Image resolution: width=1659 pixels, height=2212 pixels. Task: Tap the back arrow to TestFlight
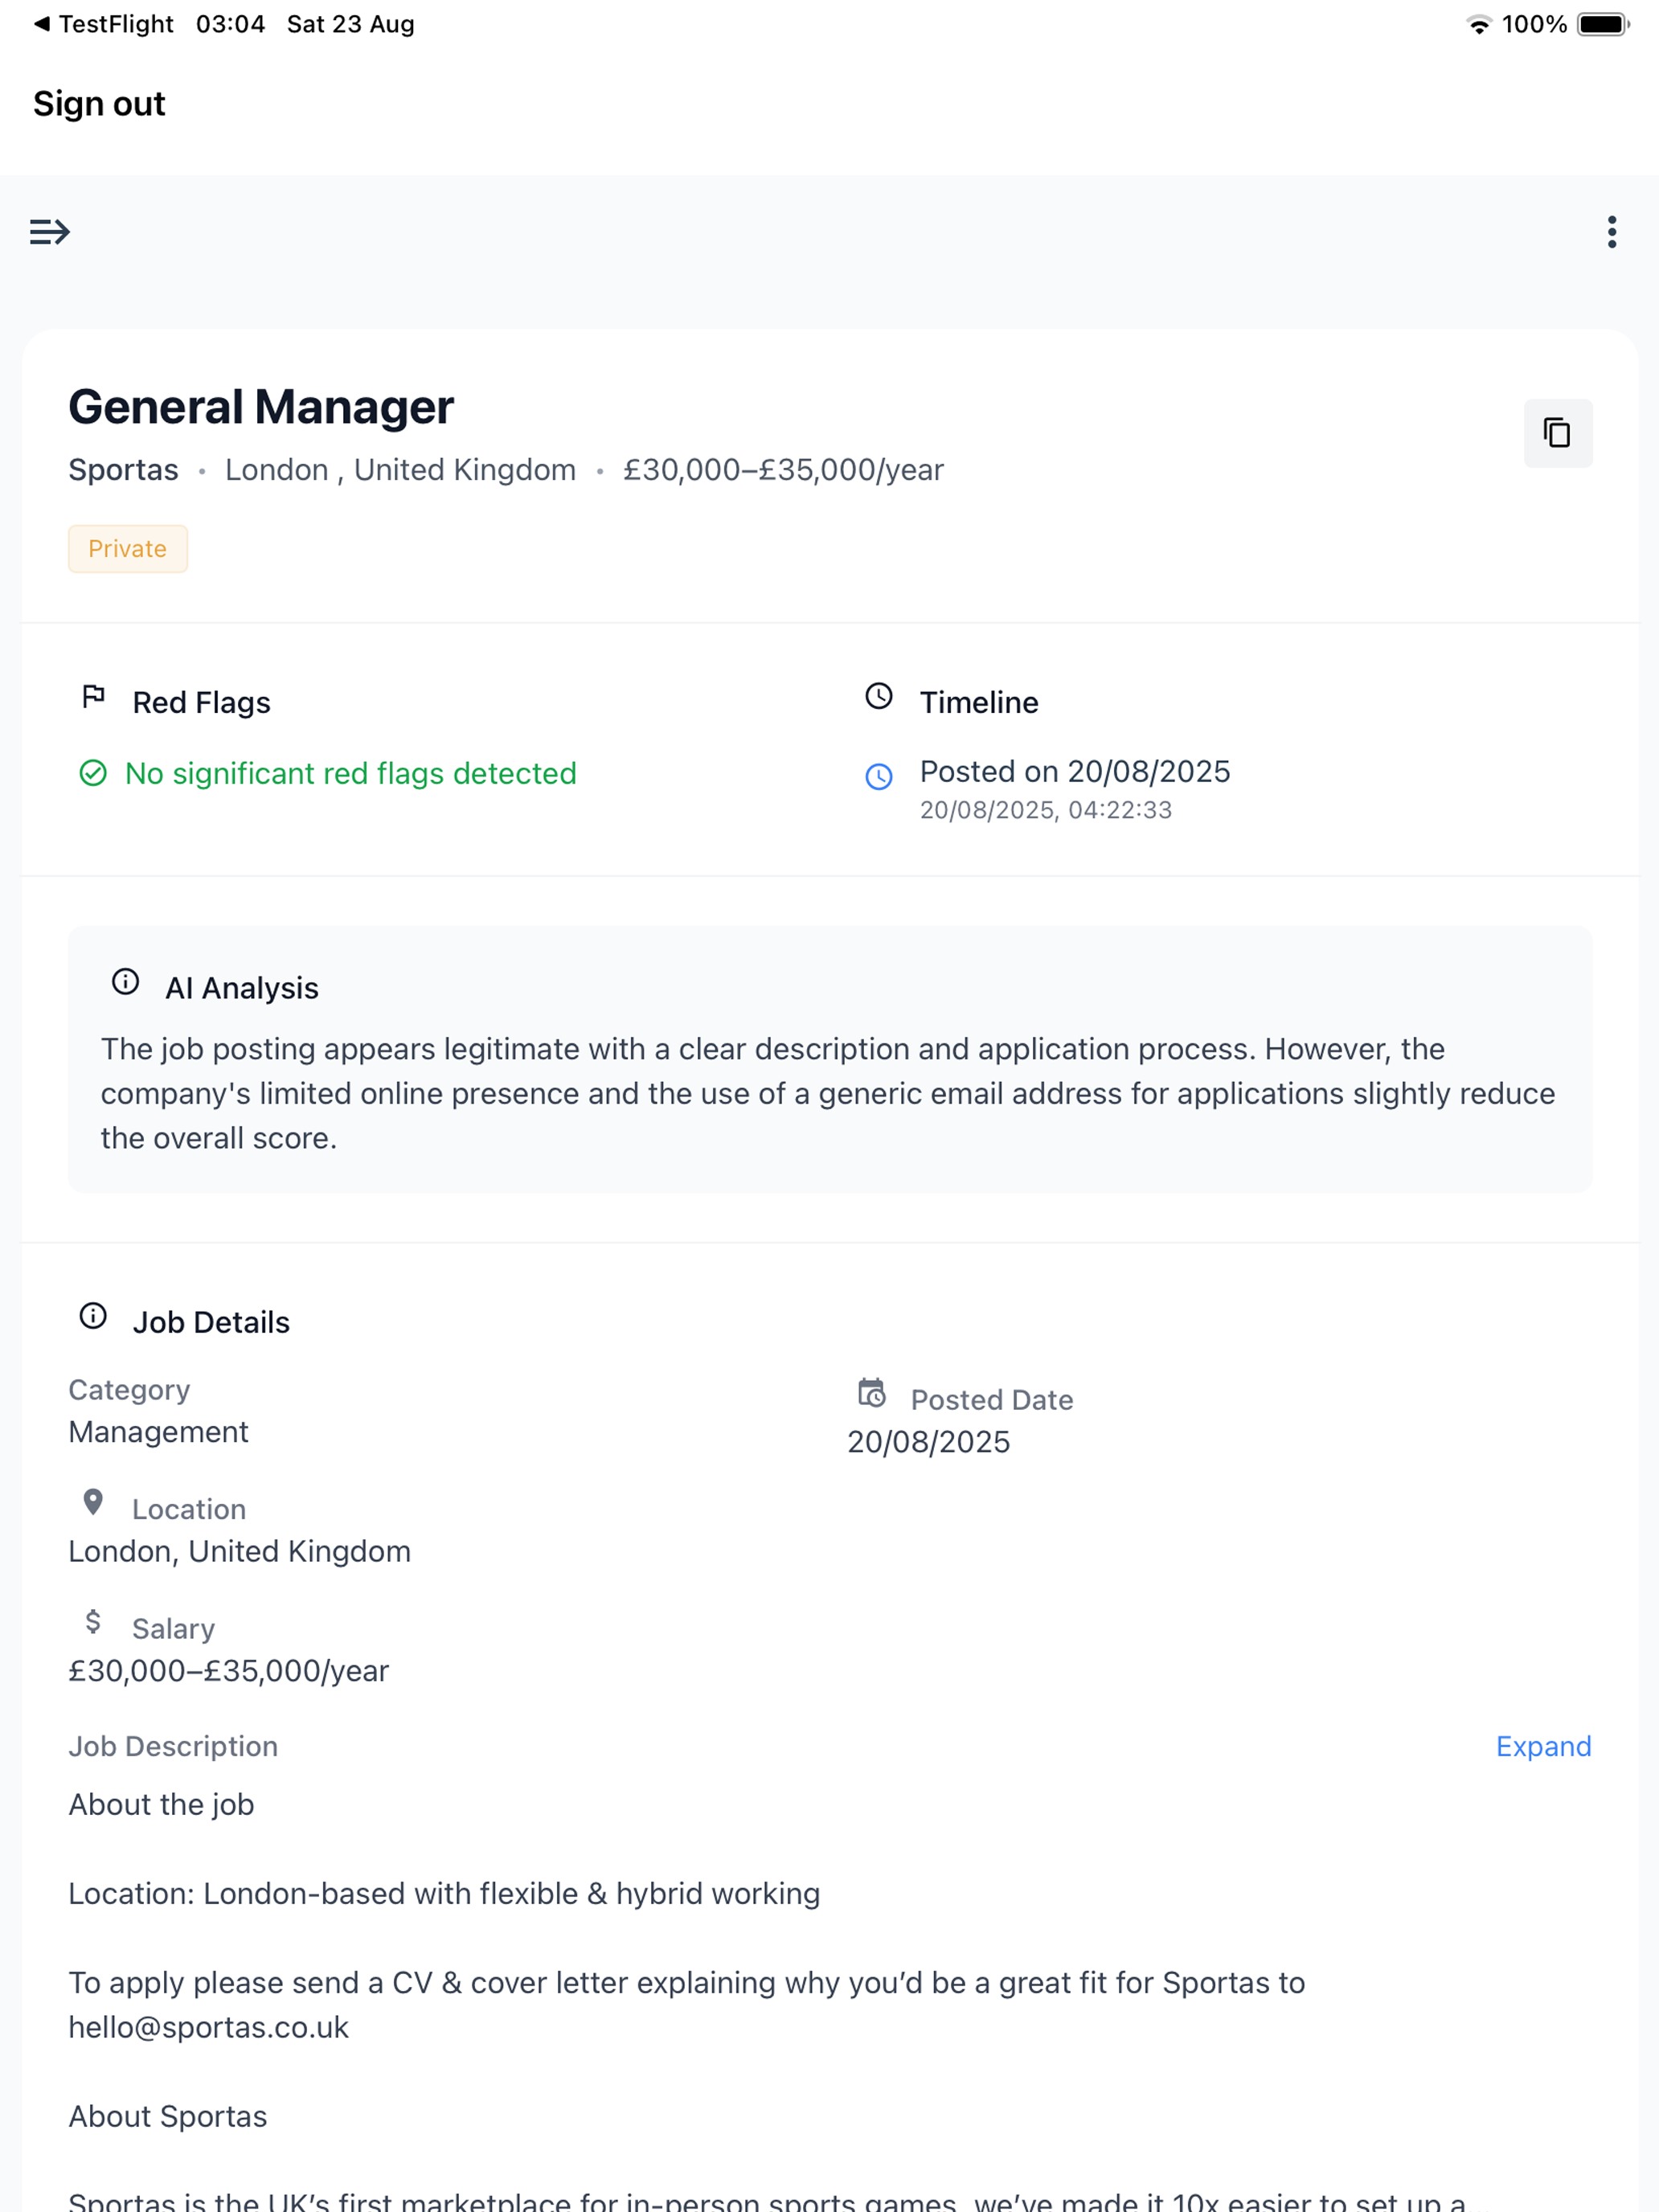41,24
